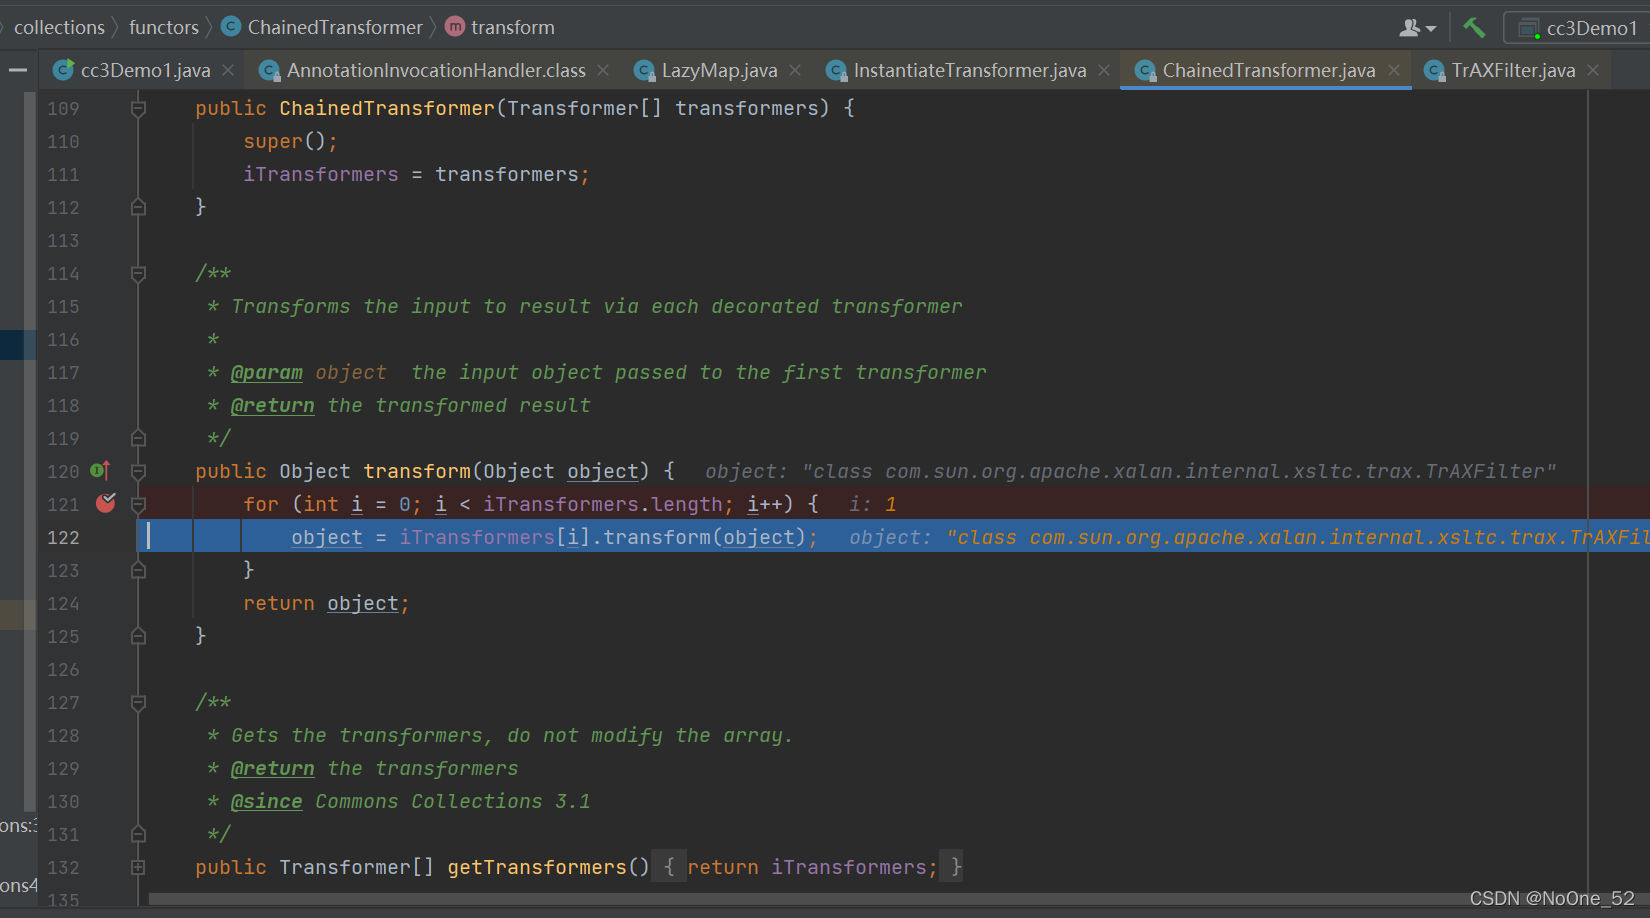
Task: Click fold end marker at line 112
Action: (x=139, y=207)
